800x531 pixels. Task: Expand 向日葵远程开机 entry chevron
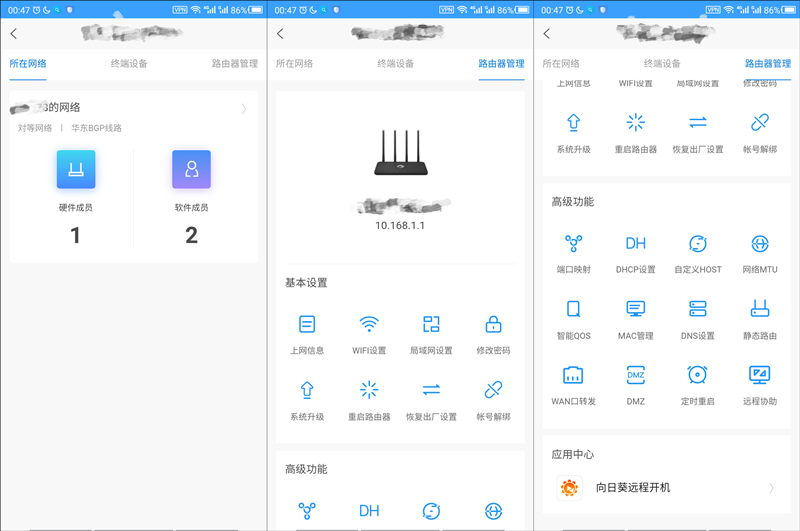771,488
